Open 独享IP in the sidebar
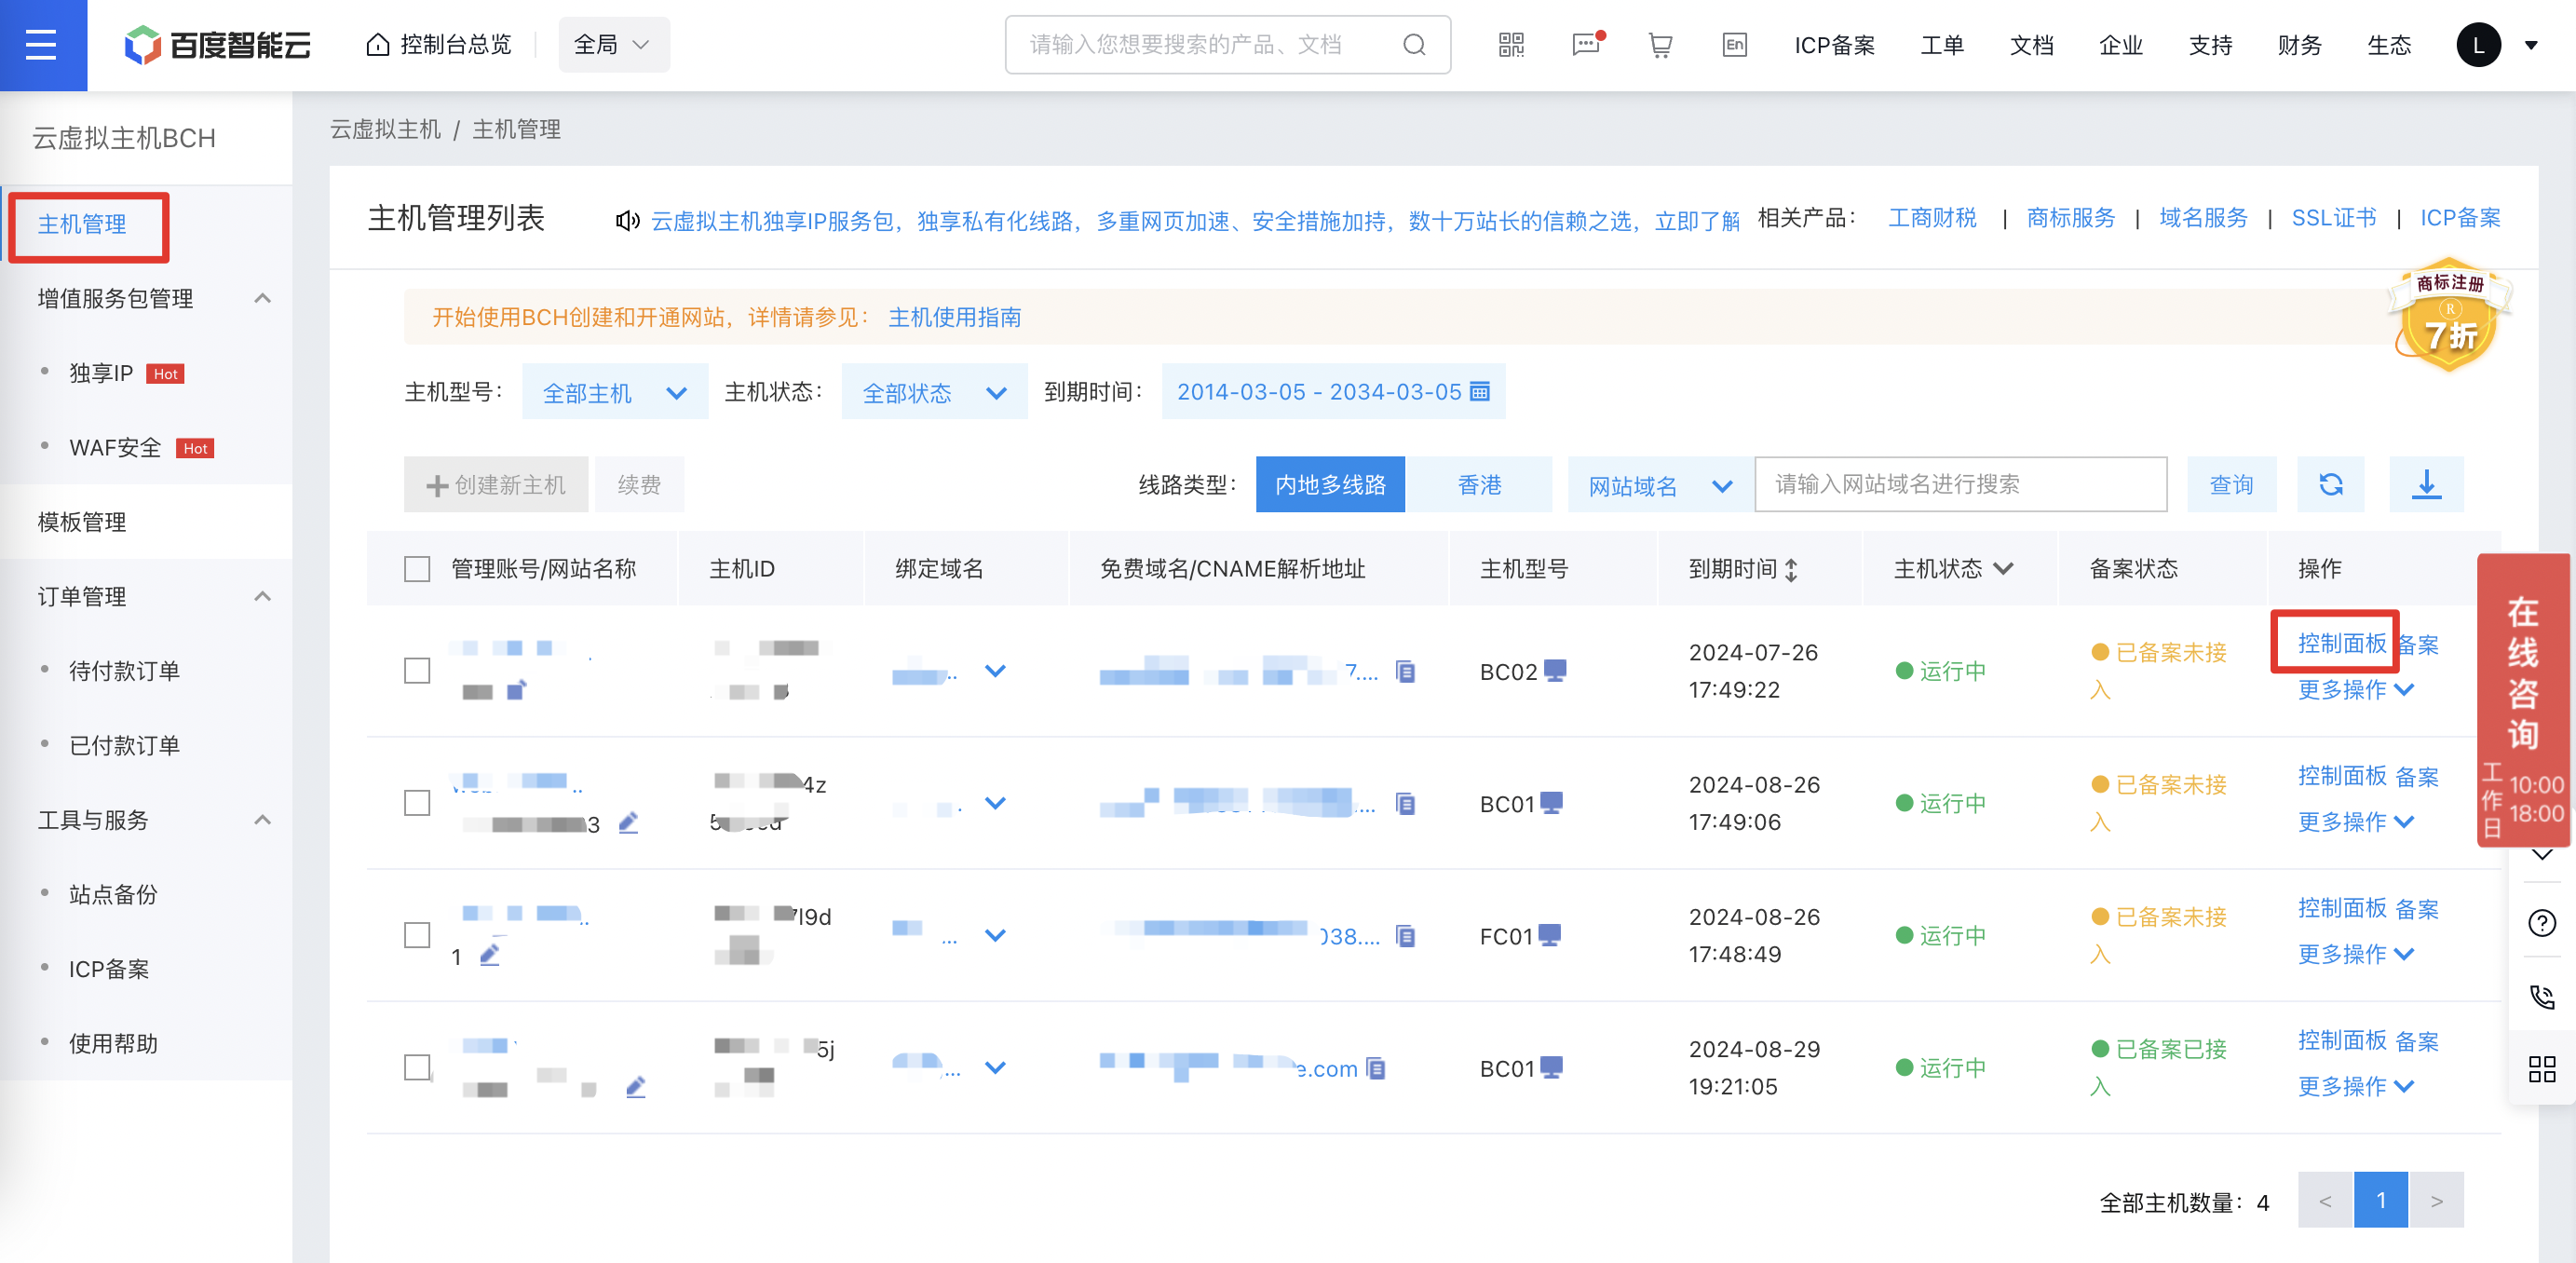 [x=101, y=374]
